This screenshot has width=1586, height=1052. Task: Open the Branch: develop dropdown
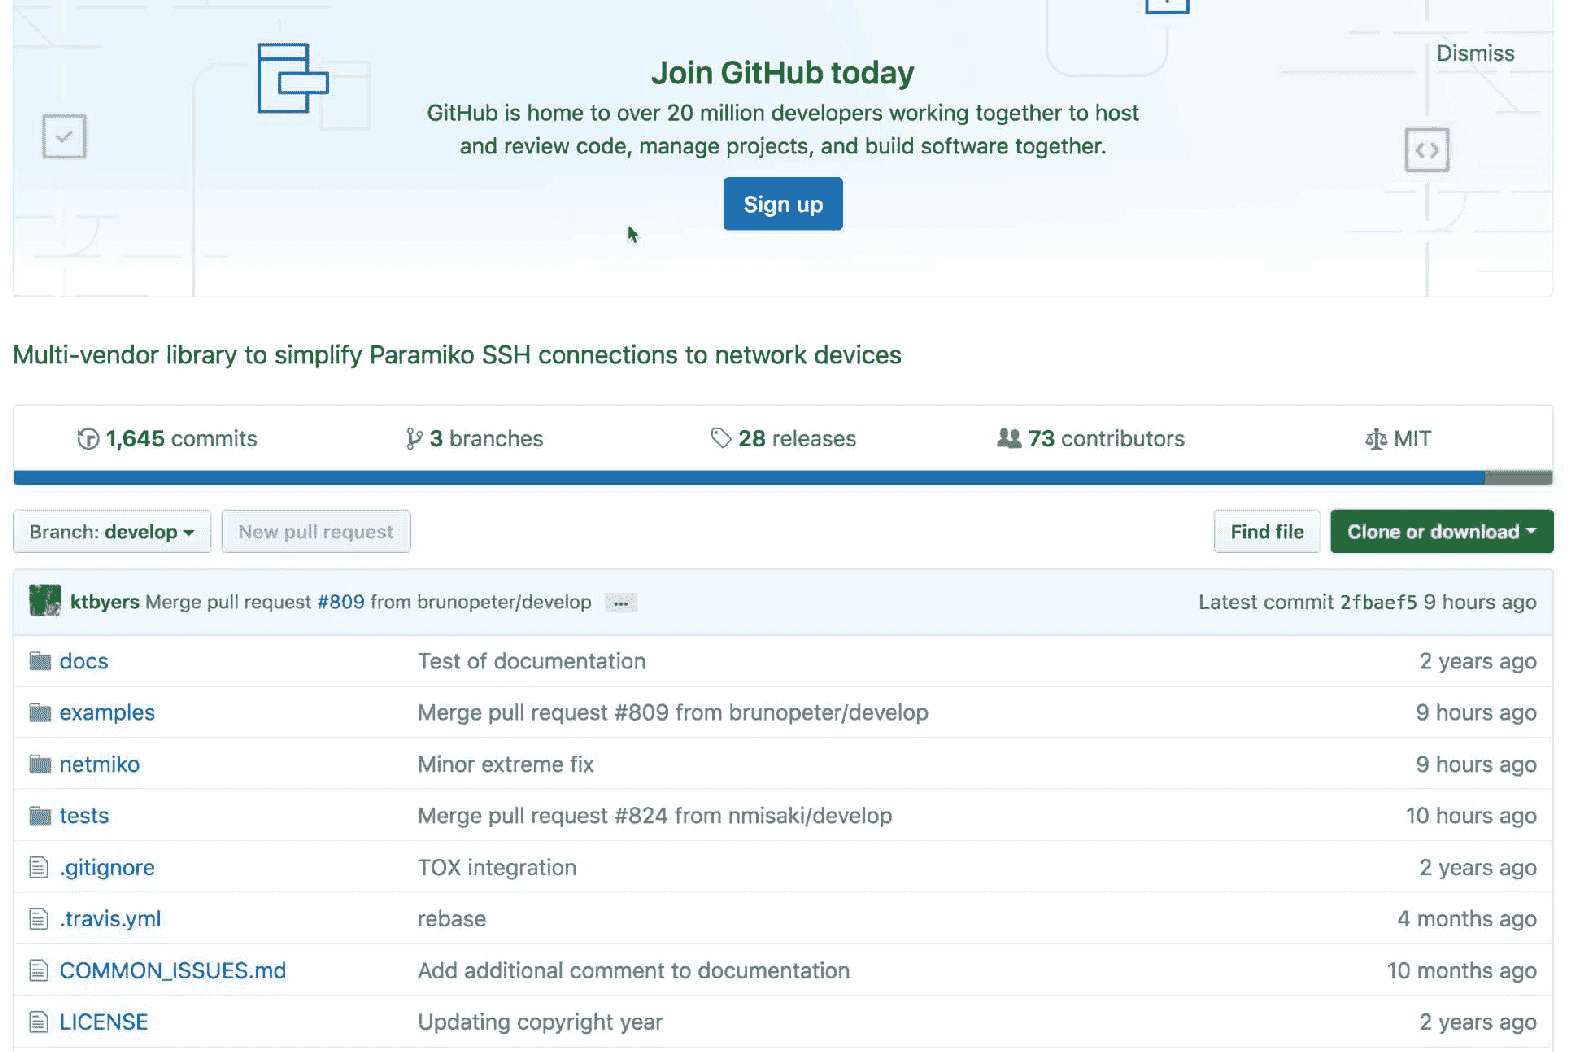click(x=112, y=532)
